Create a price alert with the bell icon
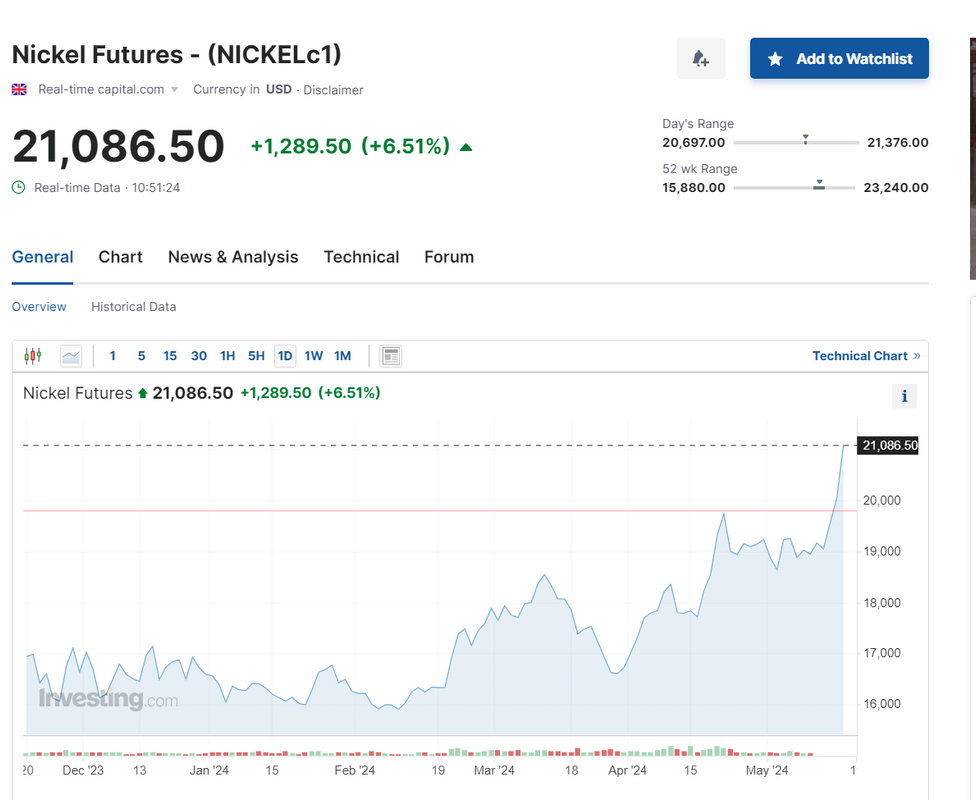 point(701,59)
